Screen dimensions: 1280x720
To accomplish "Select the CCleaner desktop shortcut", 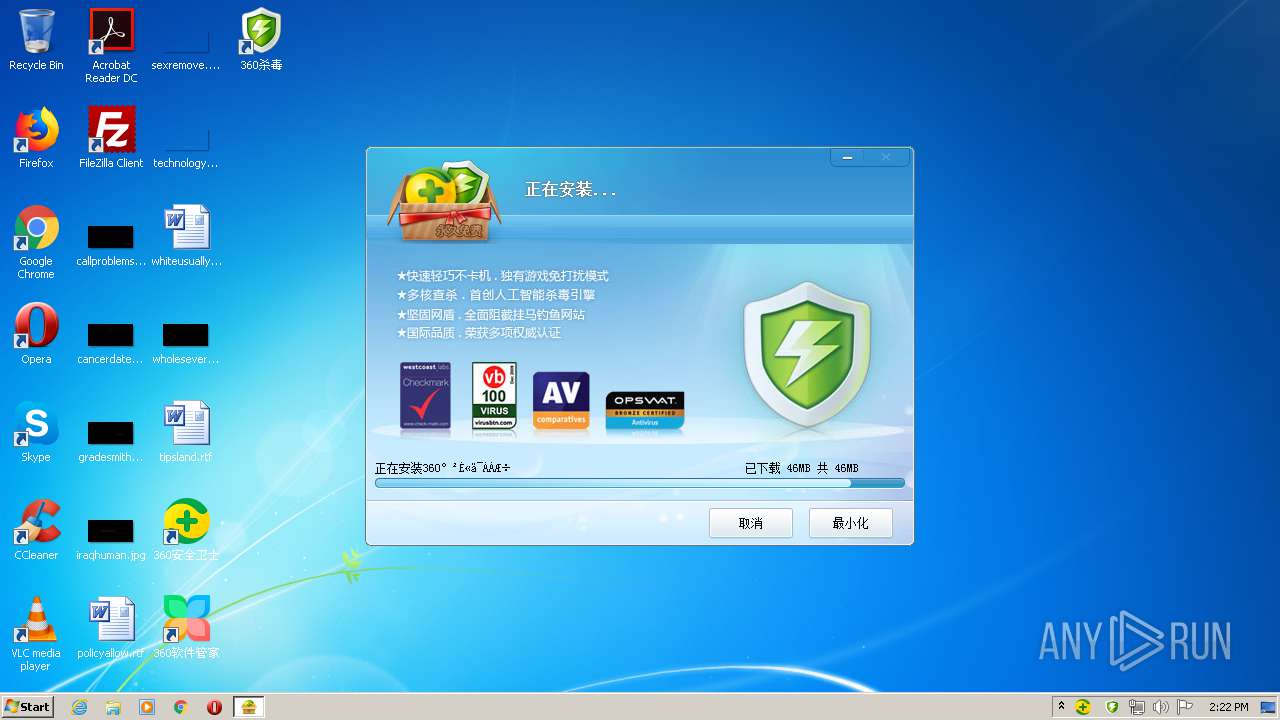I will click(36, 530).
